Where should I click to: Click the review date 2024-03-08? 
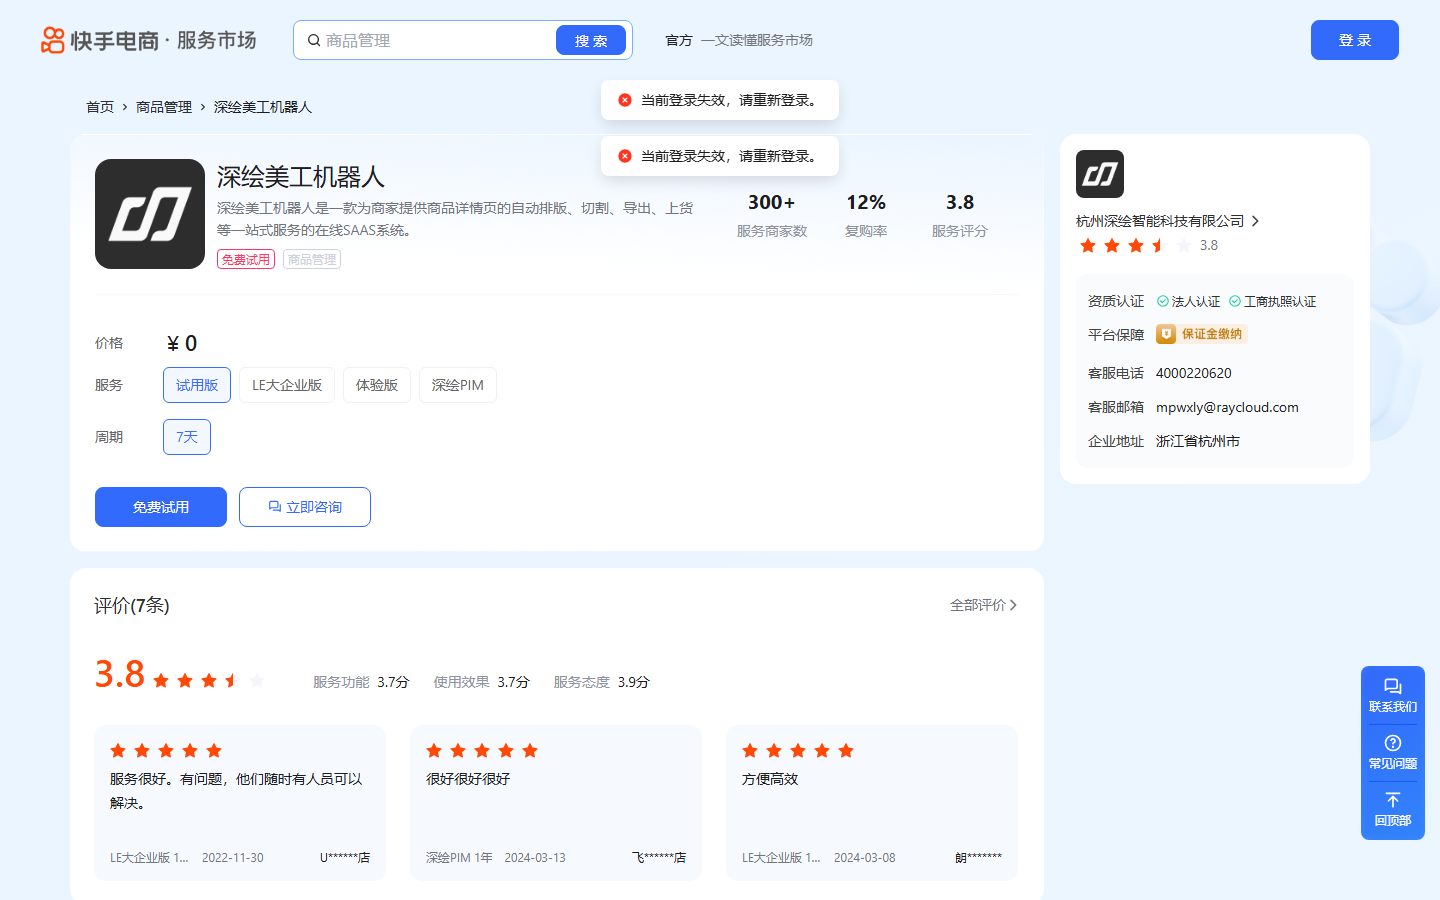point(865,858)
